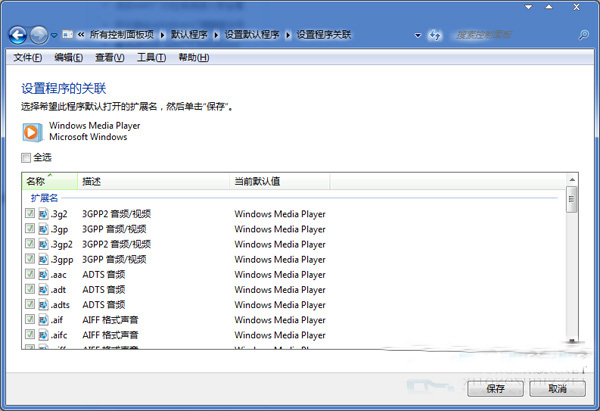Uncheck the .3gp2 extension checkbox
Image resolution: width=600 pixels, height=411 pixels.
coord(30,243)
